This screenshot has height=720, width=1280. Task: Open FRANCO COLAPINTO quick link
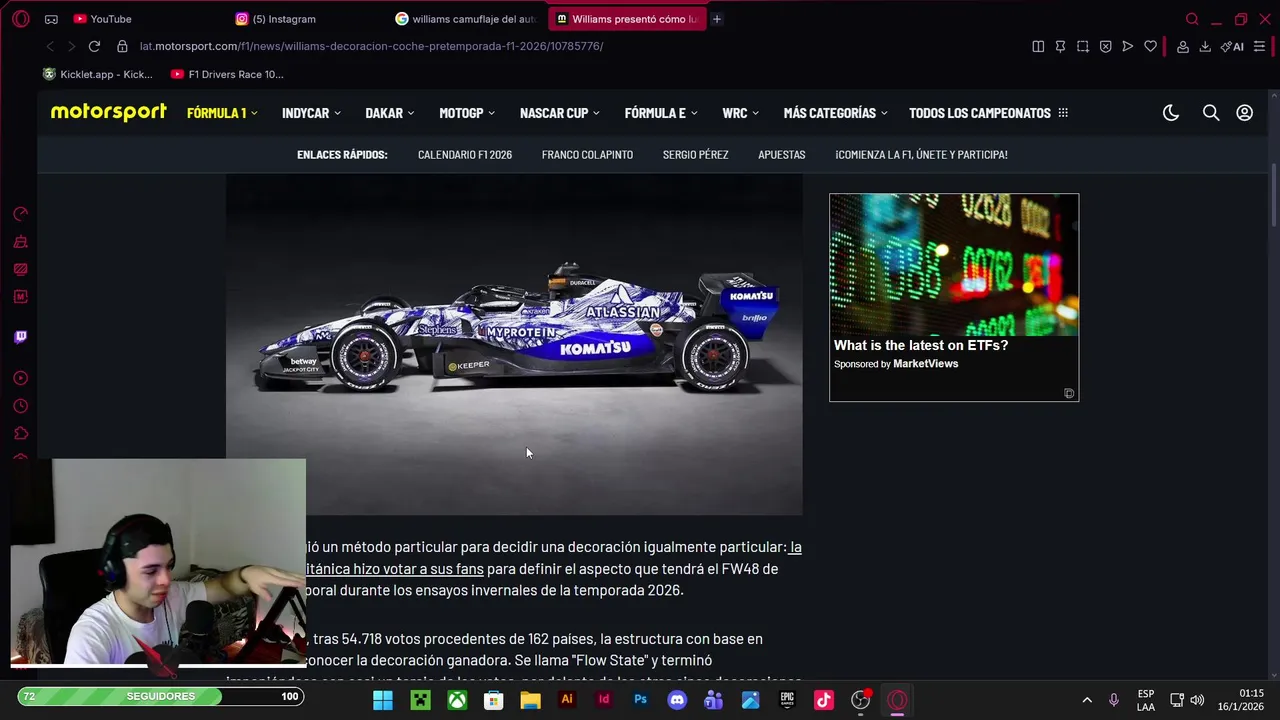587,155
